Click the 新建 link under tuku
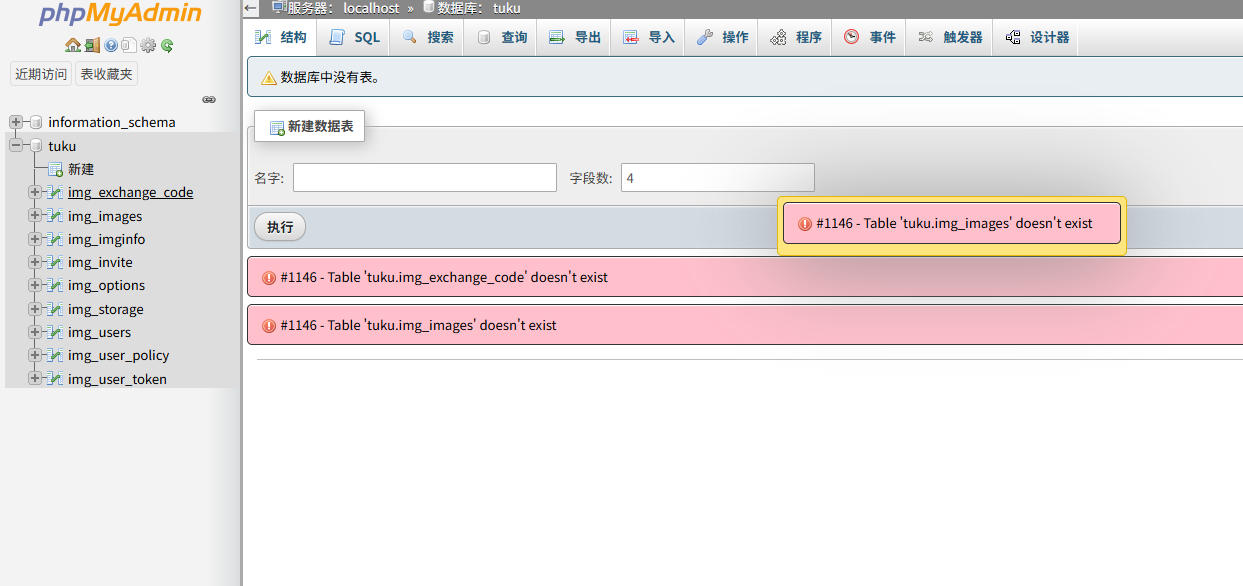1243x586 pixels. click(x=81, y=169)
